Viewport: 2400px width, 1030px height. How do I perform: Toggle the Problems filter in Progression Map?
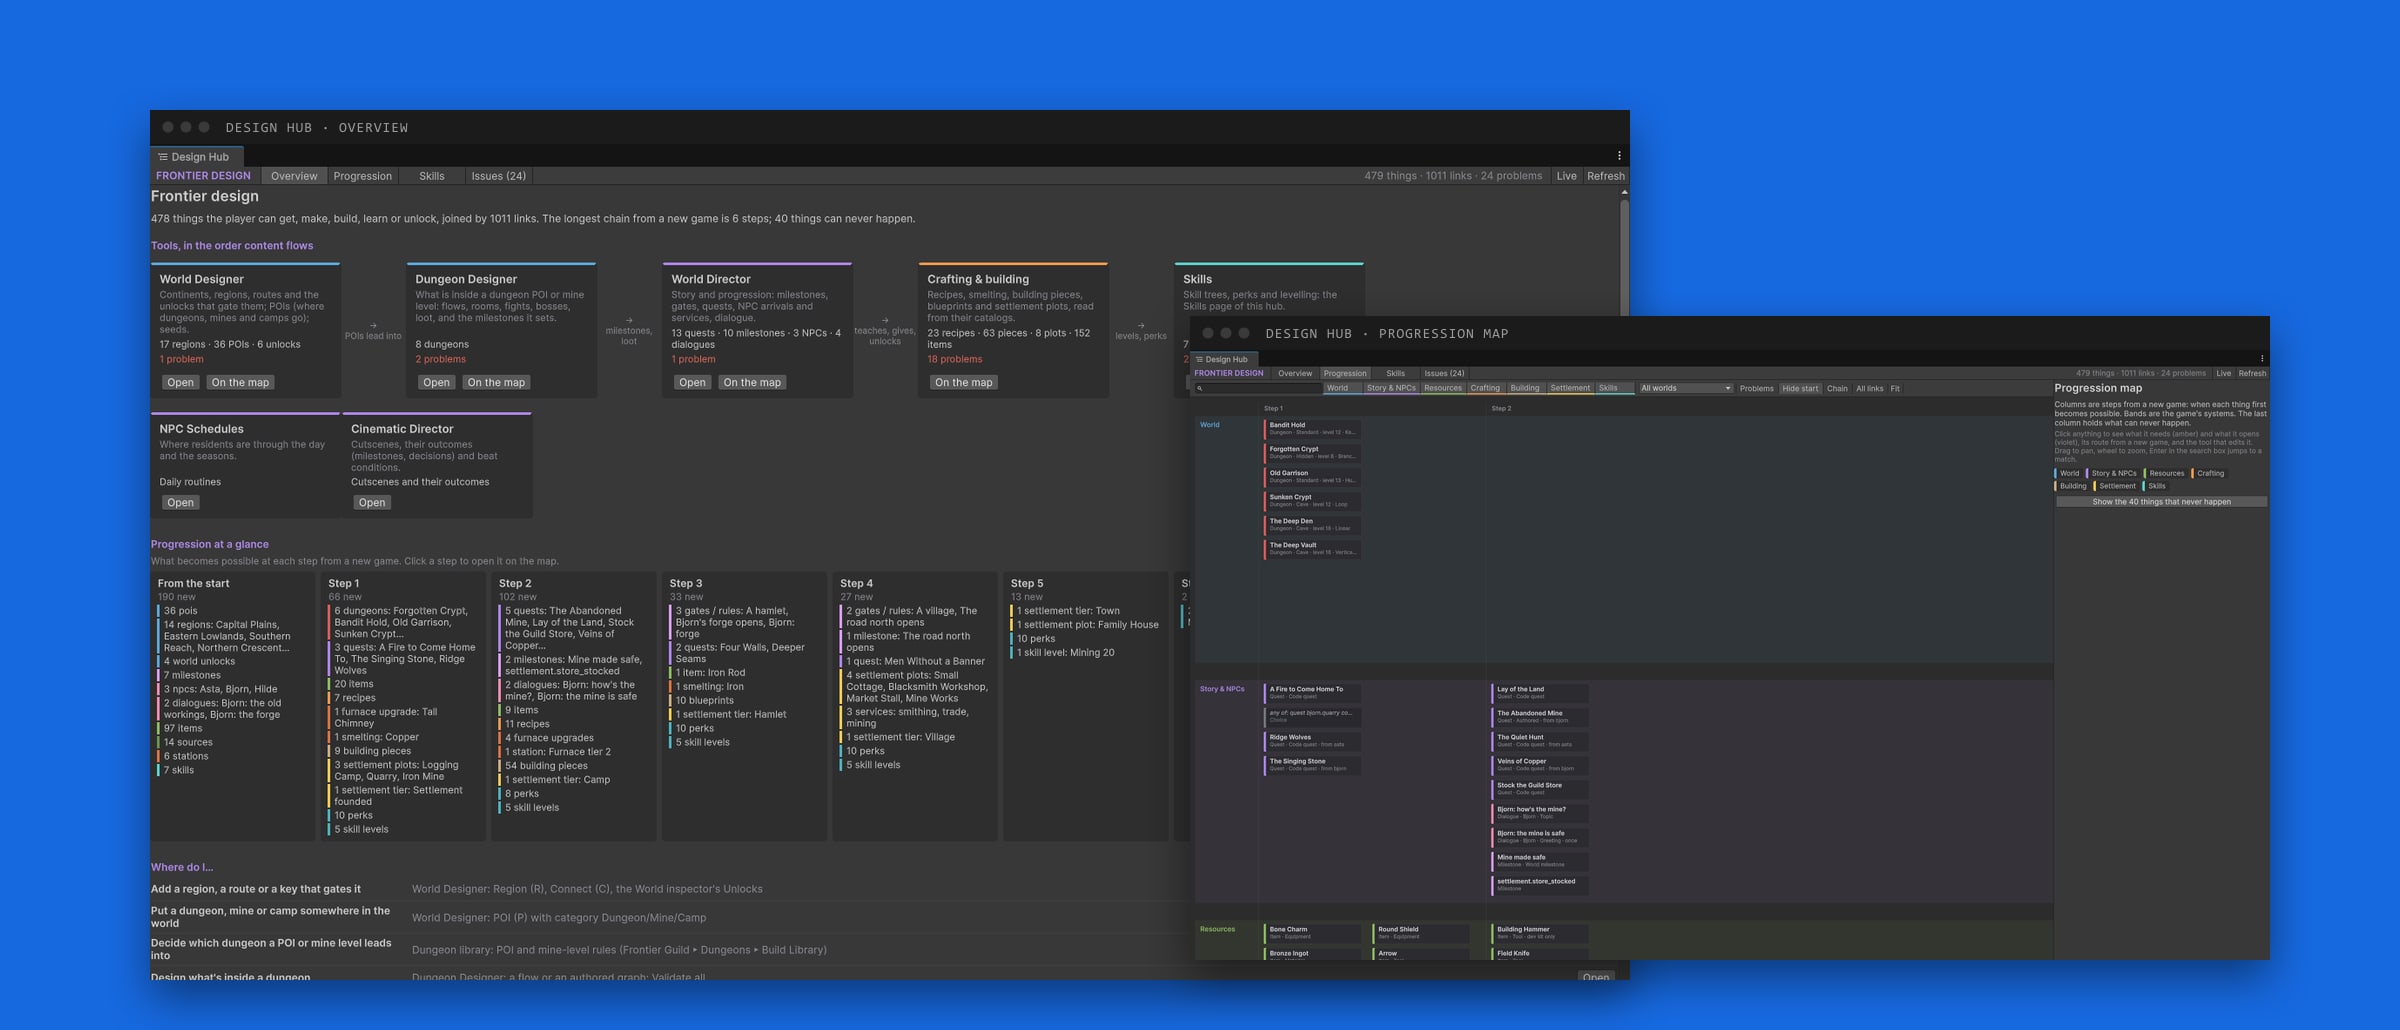pos(1756,388)
